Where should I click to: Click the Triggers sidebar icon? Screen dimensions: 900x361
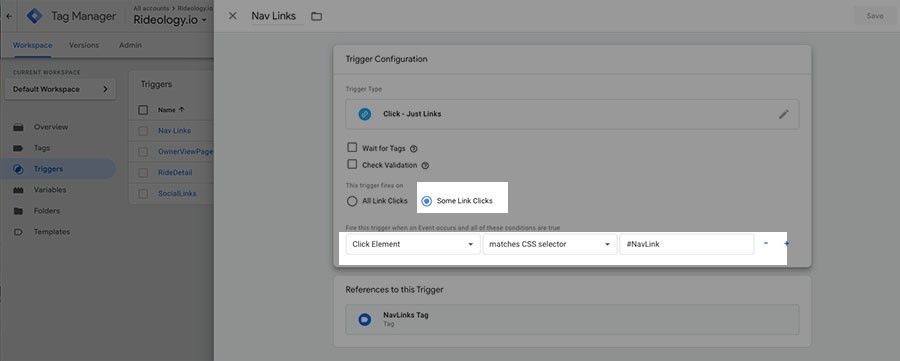[18, 169]
